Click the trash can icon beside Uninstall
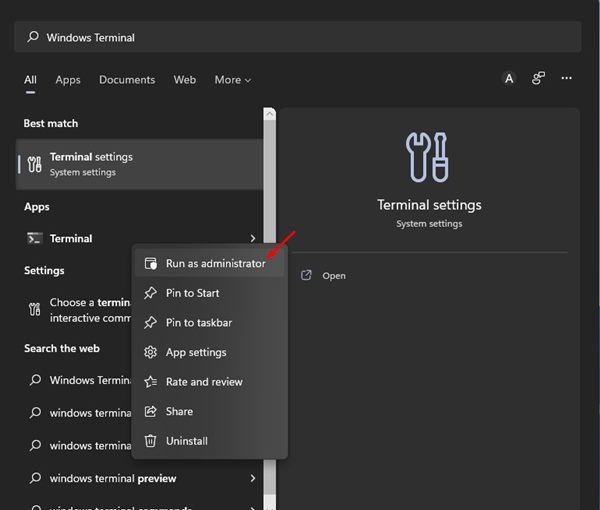The width and height of the screenshot is (600, 510). pyautogui.click(x=150, y=441)
